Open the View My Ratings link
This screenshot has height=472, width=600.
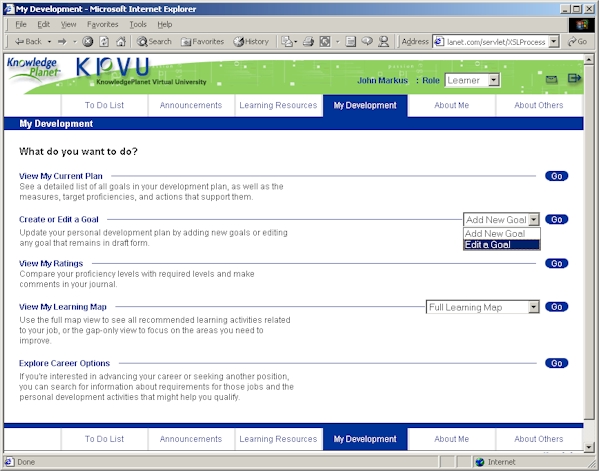point(51,263)
